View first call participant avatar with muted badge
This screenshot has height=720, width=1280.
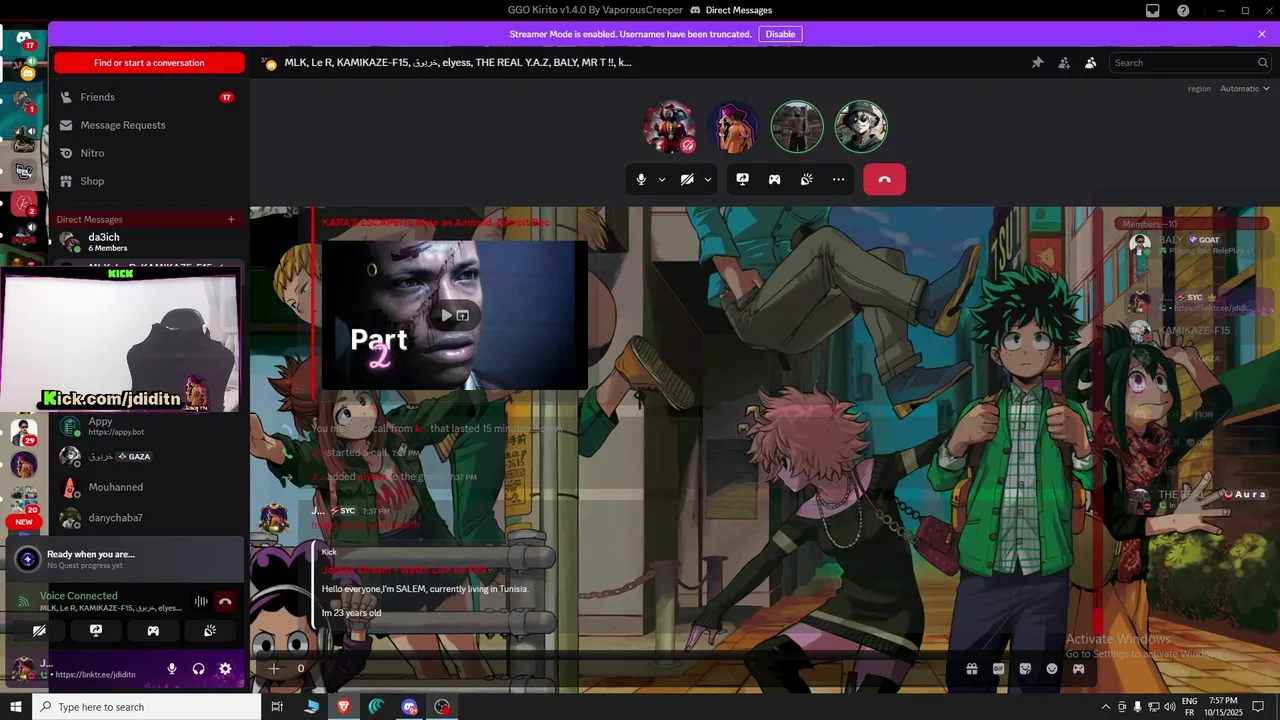click(669, 126)
